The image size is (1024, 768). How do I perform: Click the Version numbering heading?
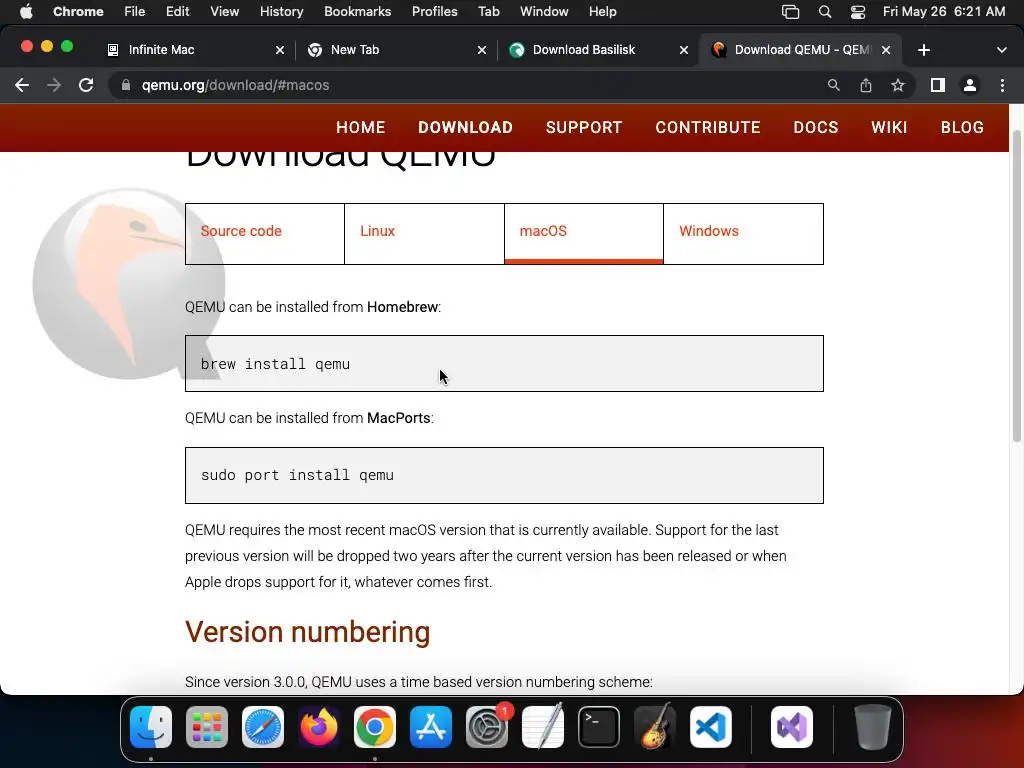(308, 632)
